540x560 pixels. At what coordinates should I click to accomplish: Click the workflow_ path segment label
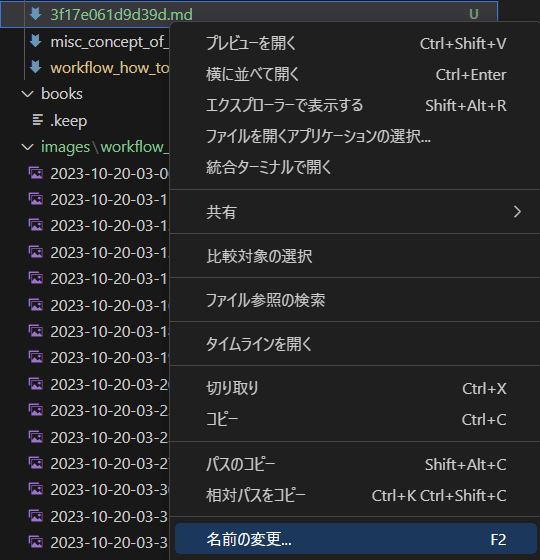tap(134, 147)
